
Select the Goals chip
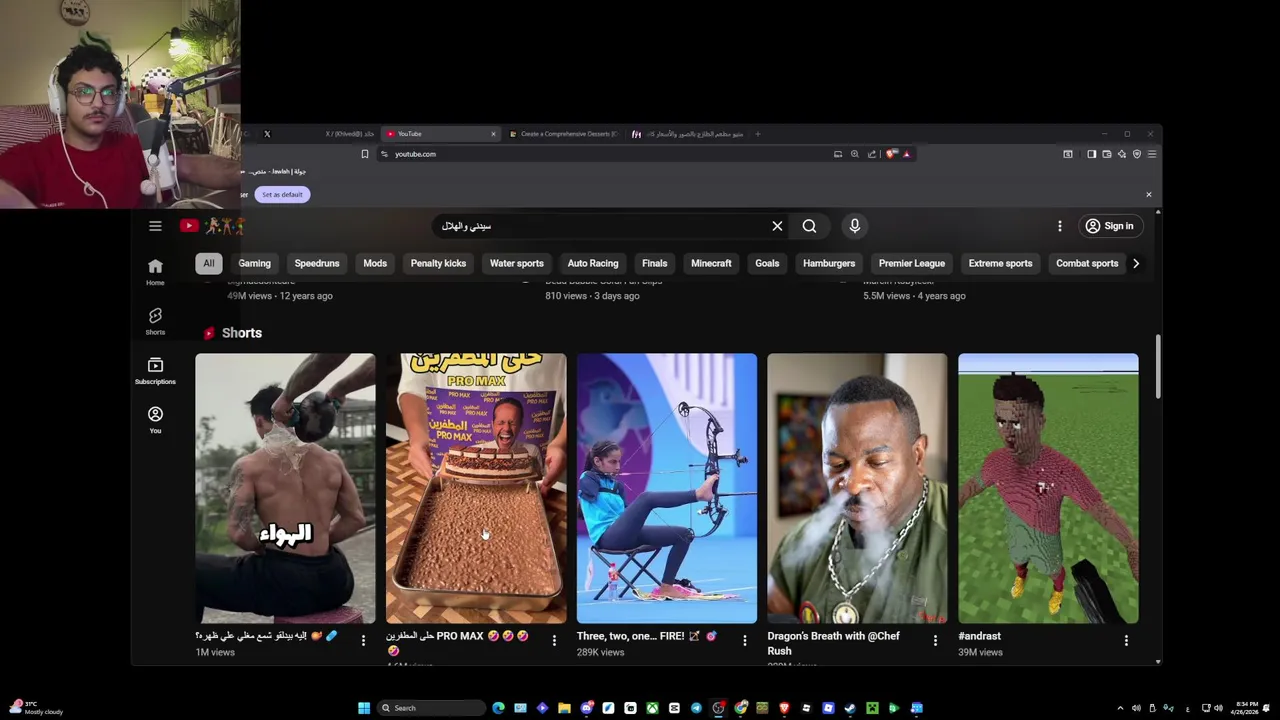click(767, 263)
